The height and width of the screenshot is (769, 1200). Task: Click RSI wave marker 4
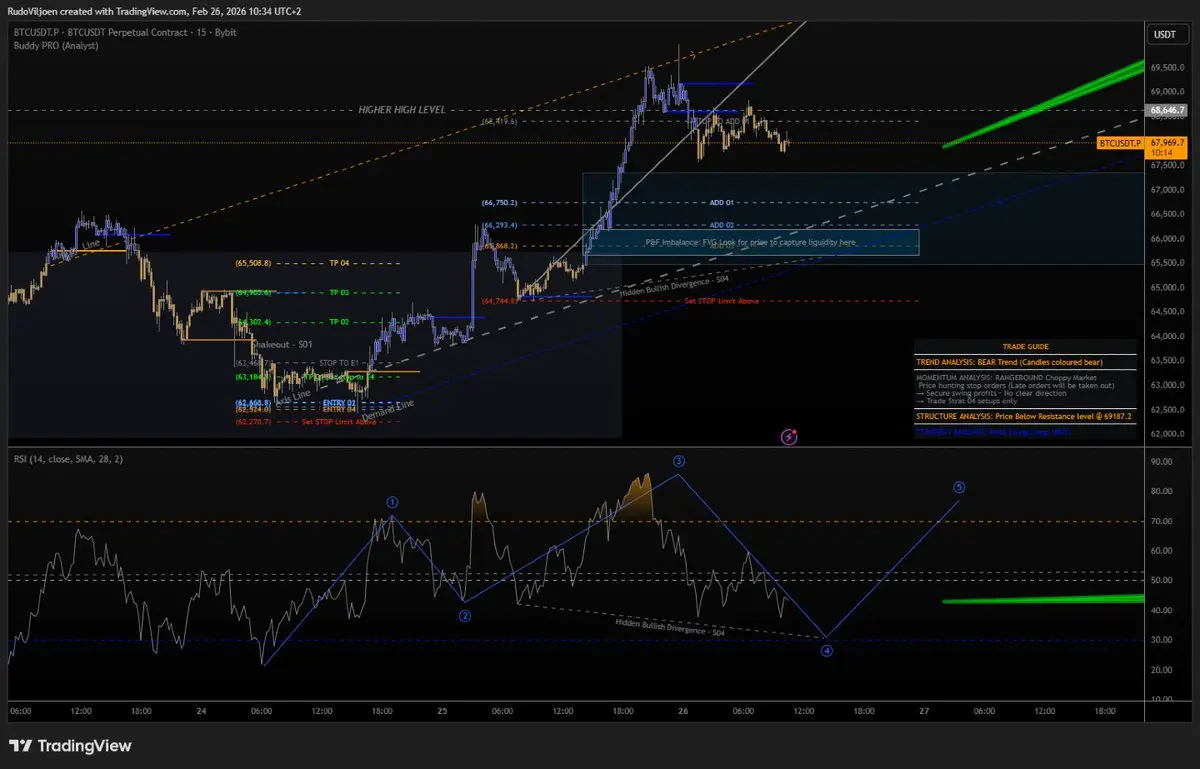click(826, 651)
